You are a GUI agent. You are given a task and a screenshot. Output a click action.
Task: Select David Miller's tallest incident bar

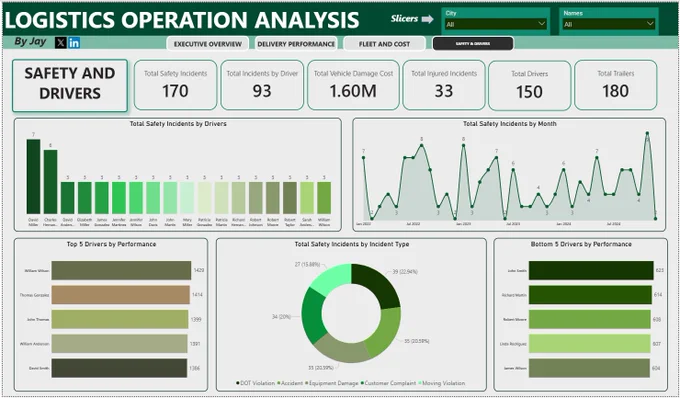(33, 176)
